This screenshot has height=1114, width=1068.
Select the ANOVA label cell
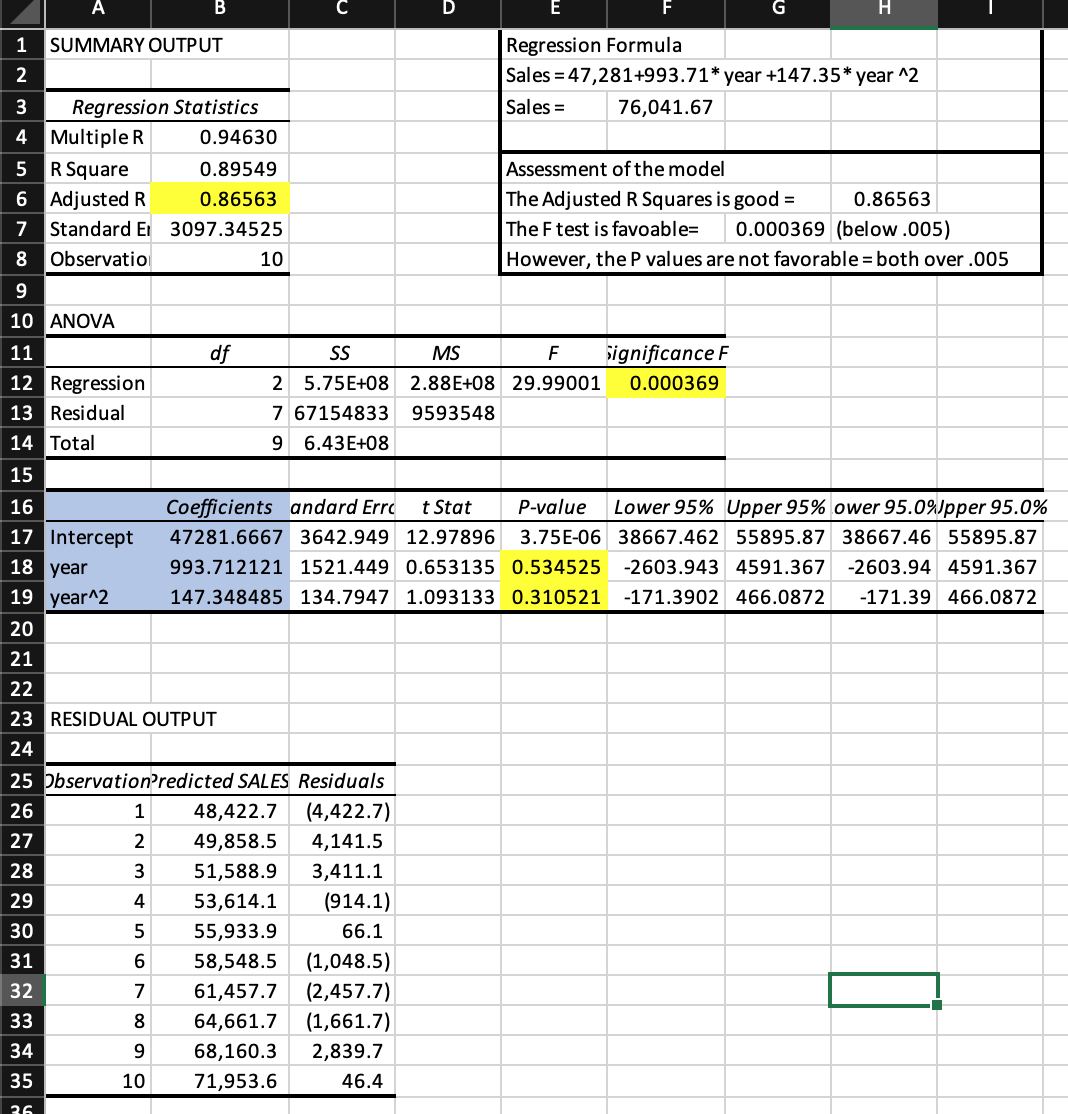click(97, 321)
